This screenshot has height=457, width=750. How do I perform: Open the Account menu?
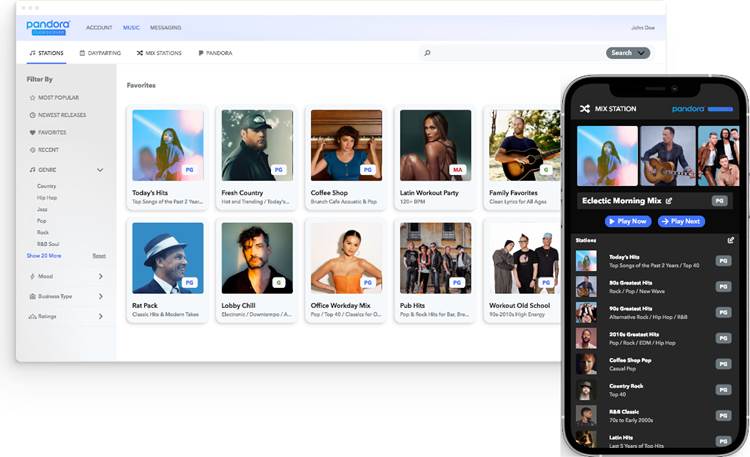99,28
